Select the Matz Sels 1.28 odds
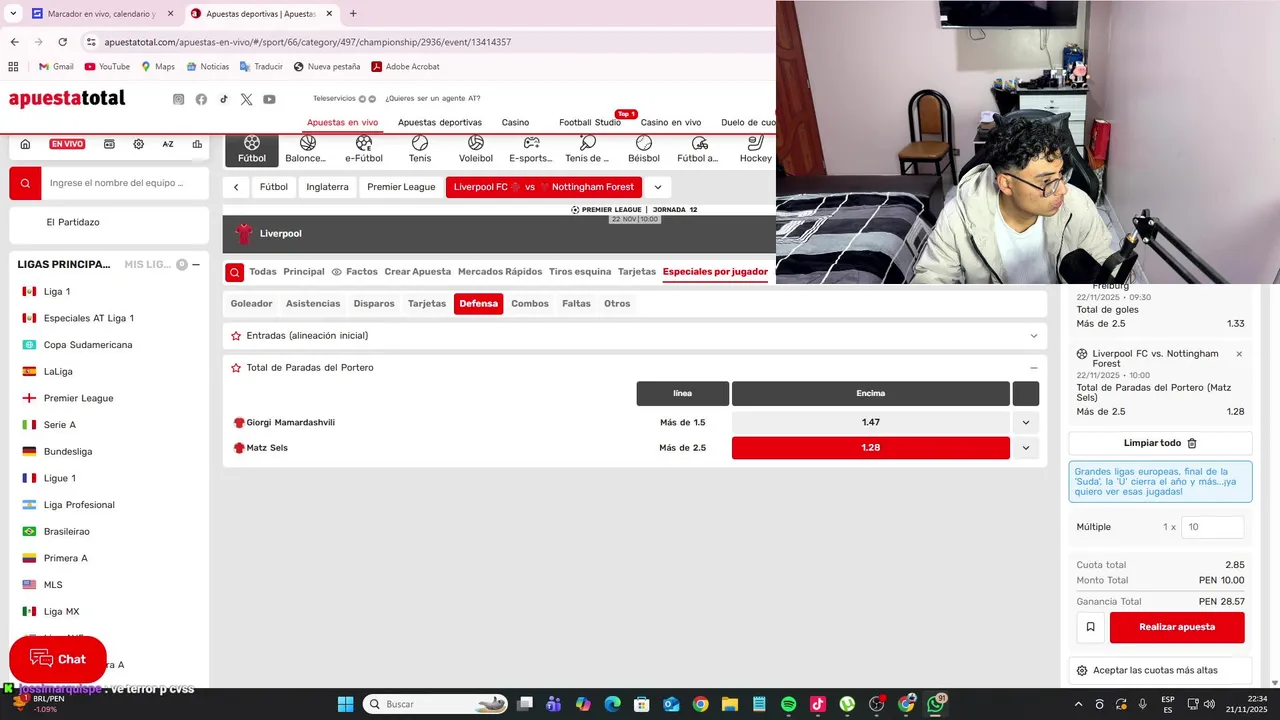 [x=870, y=448]
